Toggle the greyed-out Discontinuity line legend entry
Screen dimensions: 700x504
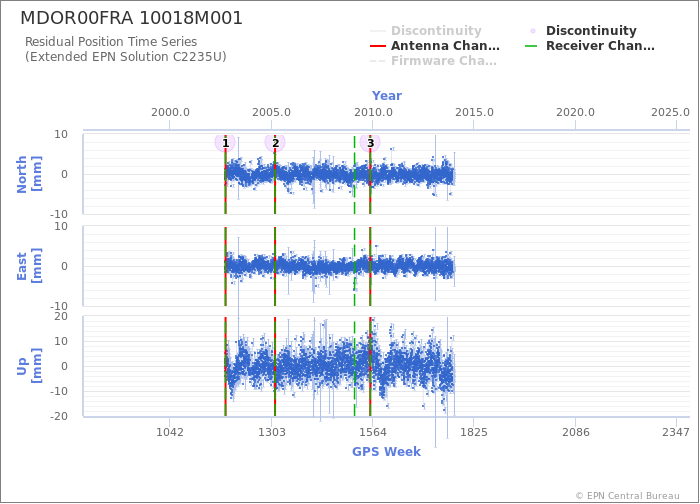[426, 31]
